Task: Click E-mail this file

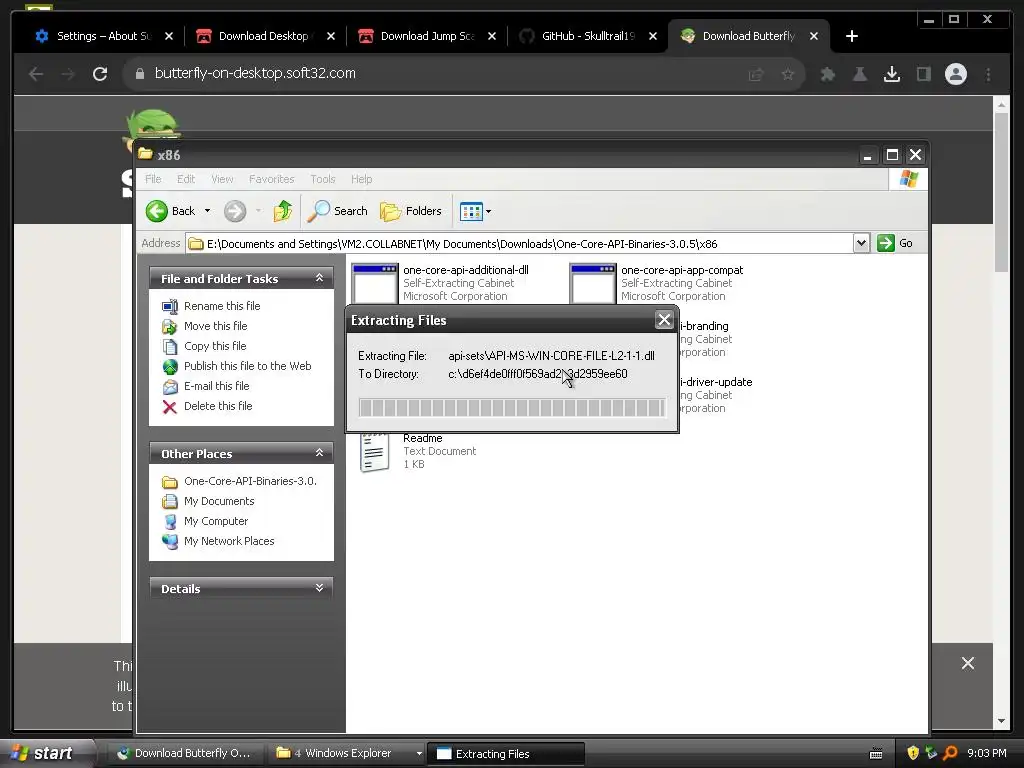Action: pos(217,386)
